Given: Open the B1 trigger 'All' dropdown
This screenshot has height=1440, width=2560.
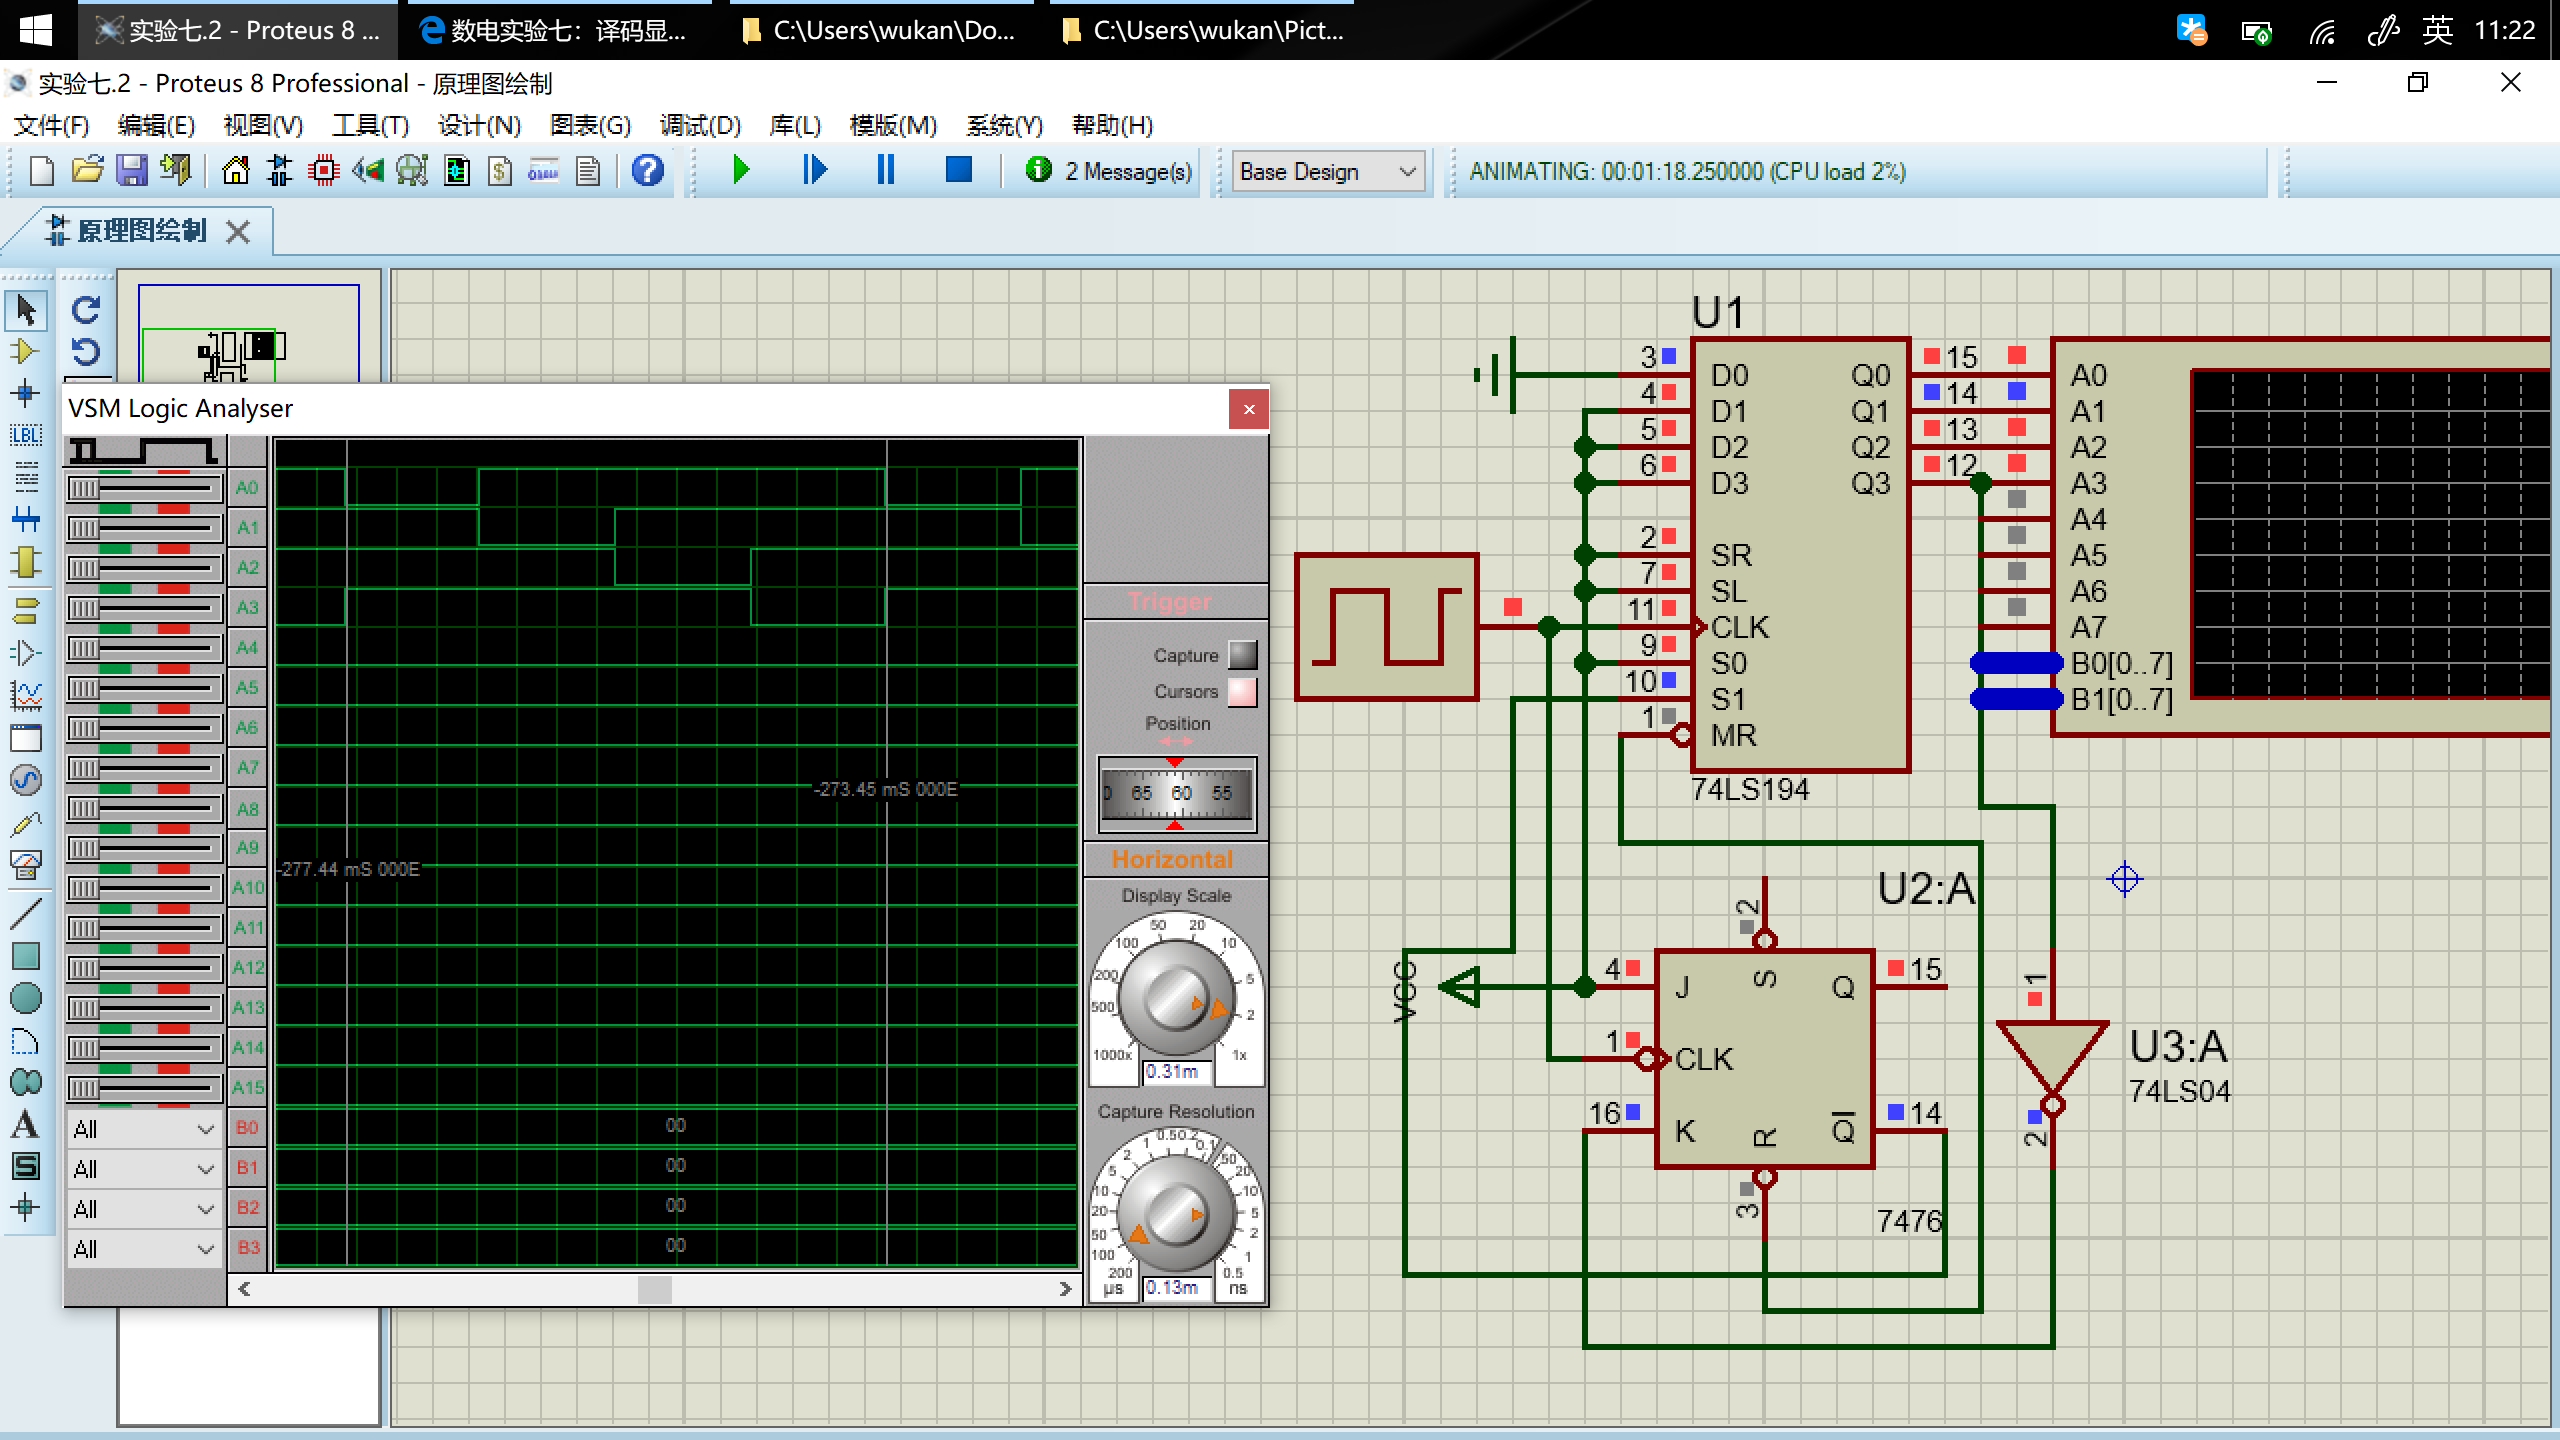Looking at the screenshot, I should [x=143, y=1169].
